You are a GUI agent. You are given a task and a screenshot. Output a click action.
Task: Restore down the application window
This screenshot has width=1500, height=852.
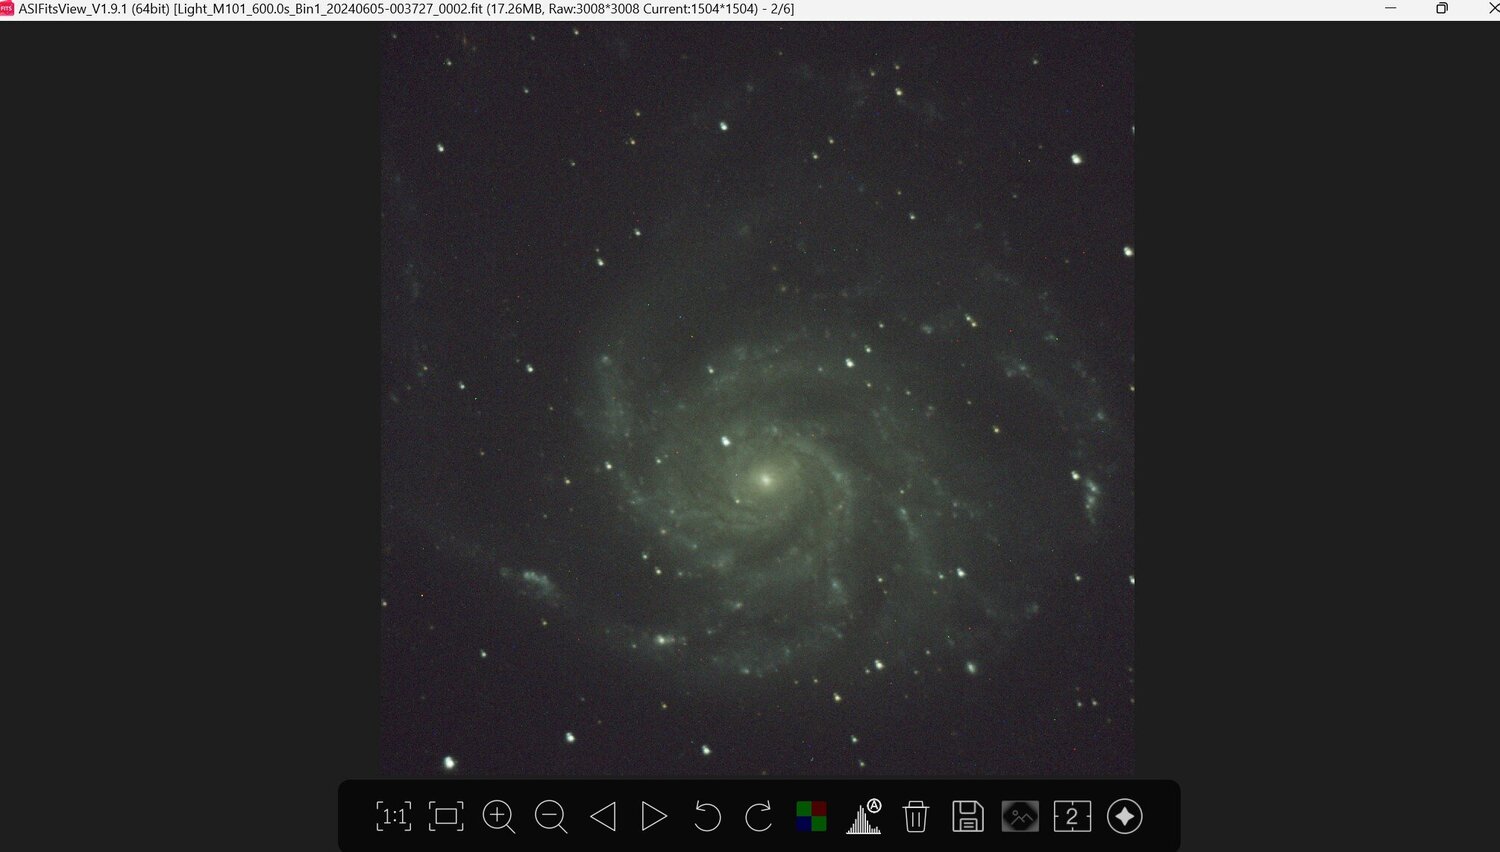[x=1441, y=9]
